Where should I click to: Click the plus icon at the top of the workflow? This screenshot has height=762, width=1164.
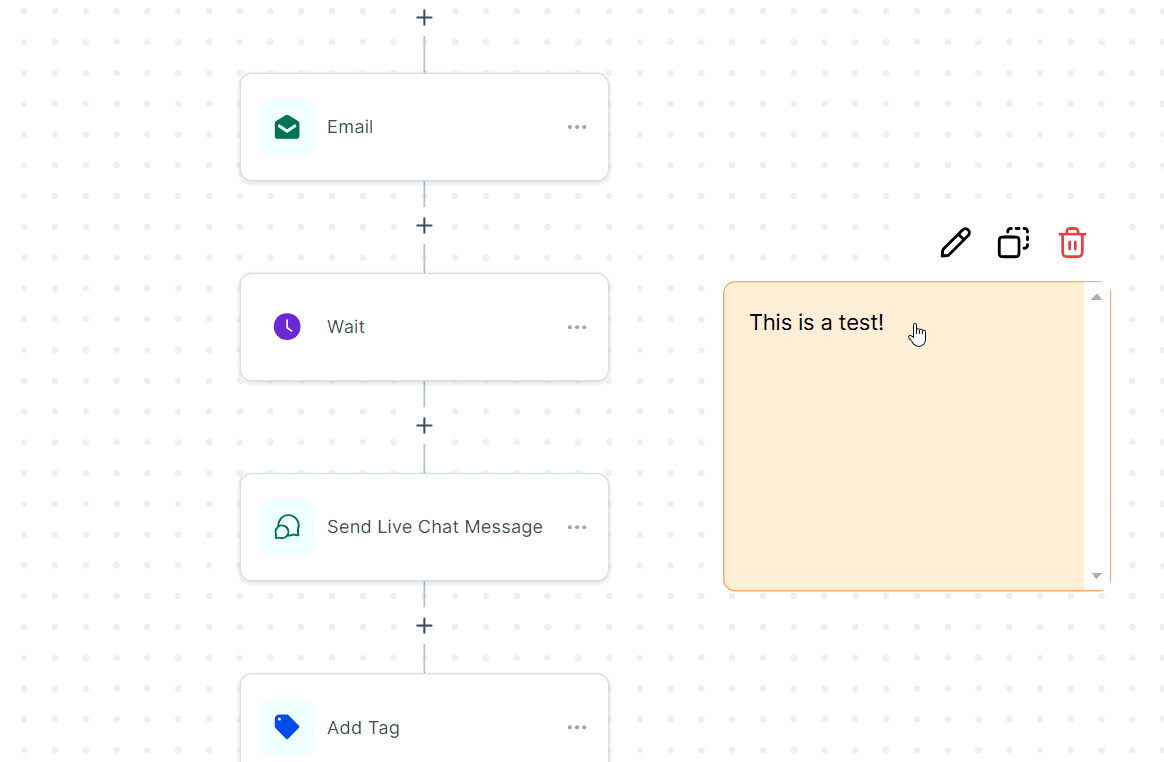(424, 17)
